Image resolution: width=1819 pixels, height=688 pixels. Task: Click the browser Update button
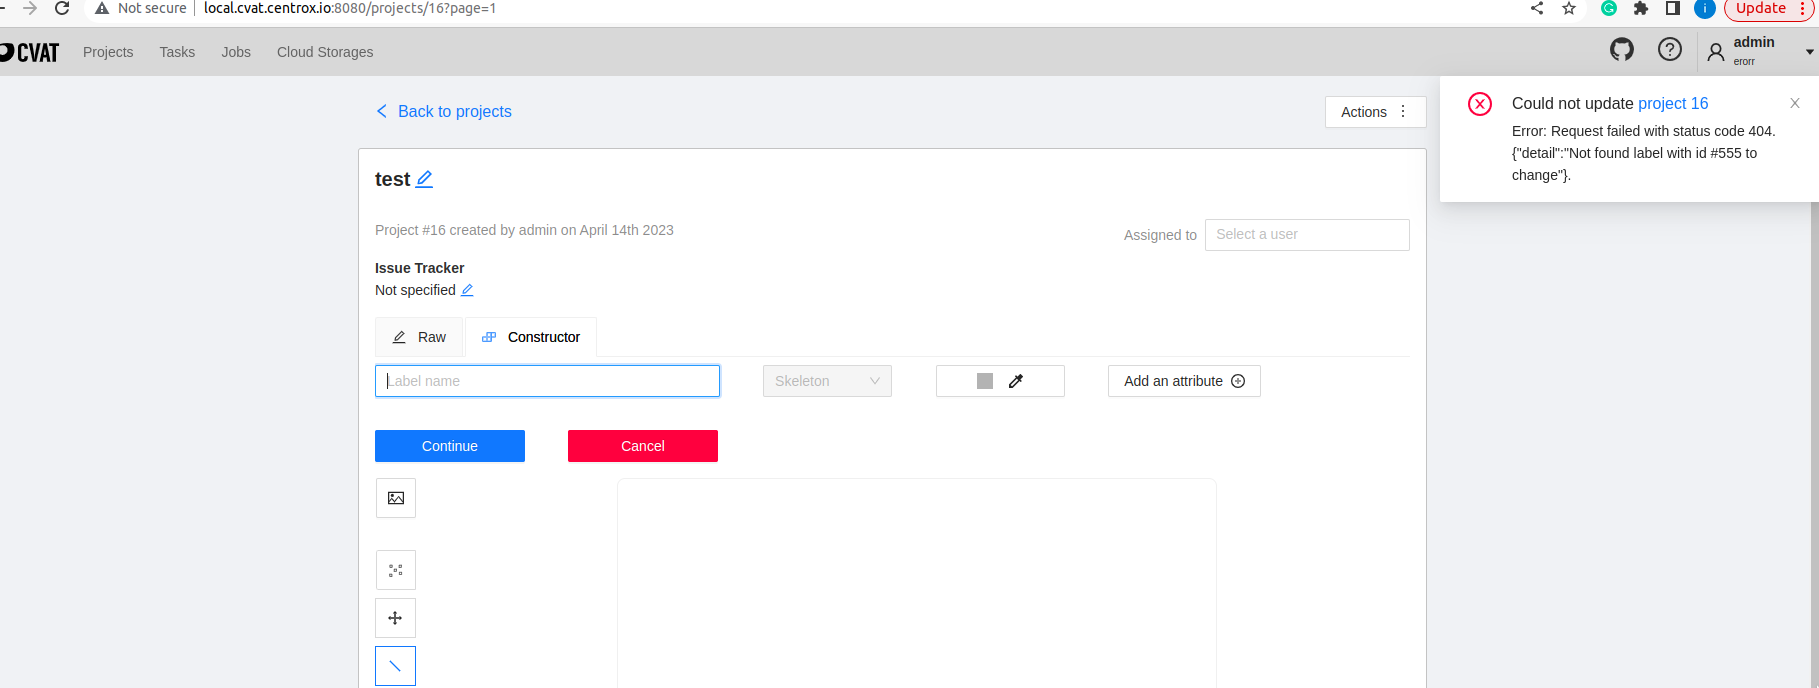[x=1770, y=8]
